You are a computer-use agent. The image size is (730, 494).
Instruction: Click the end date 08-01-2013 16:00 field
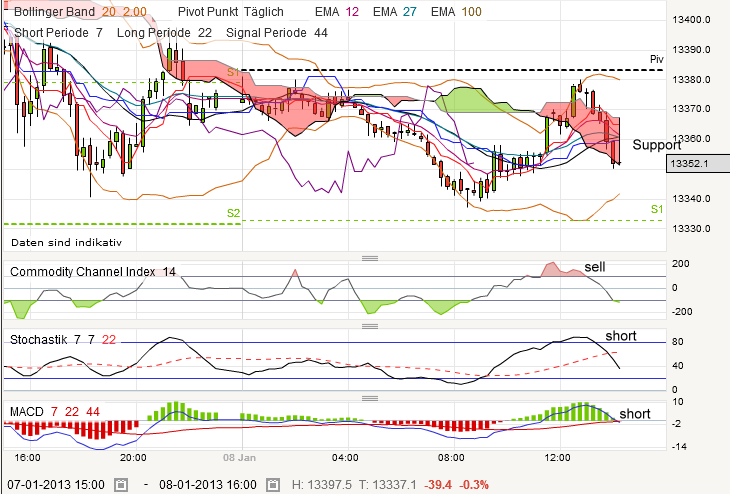[x=208, y=485]
